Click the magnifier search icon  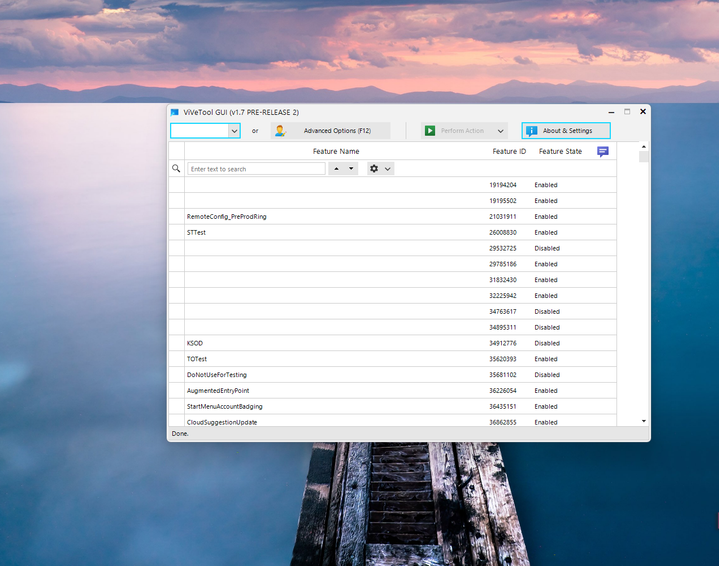tap(176, 169)
